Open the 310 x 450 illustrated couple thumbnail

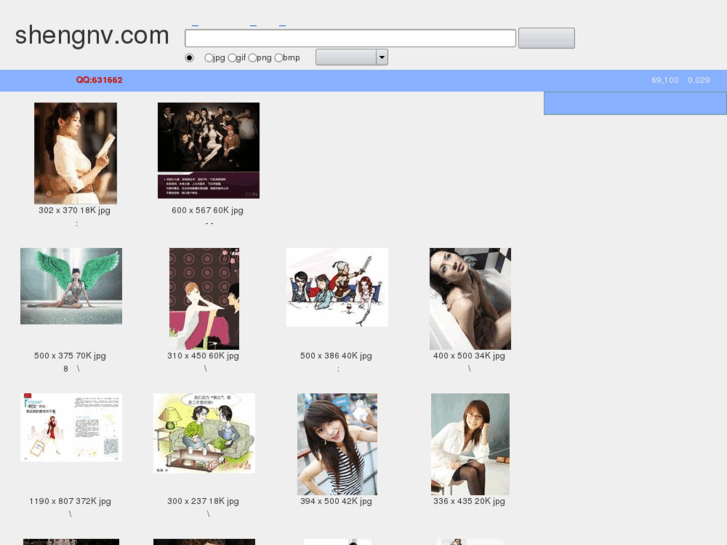pos(204,299)
